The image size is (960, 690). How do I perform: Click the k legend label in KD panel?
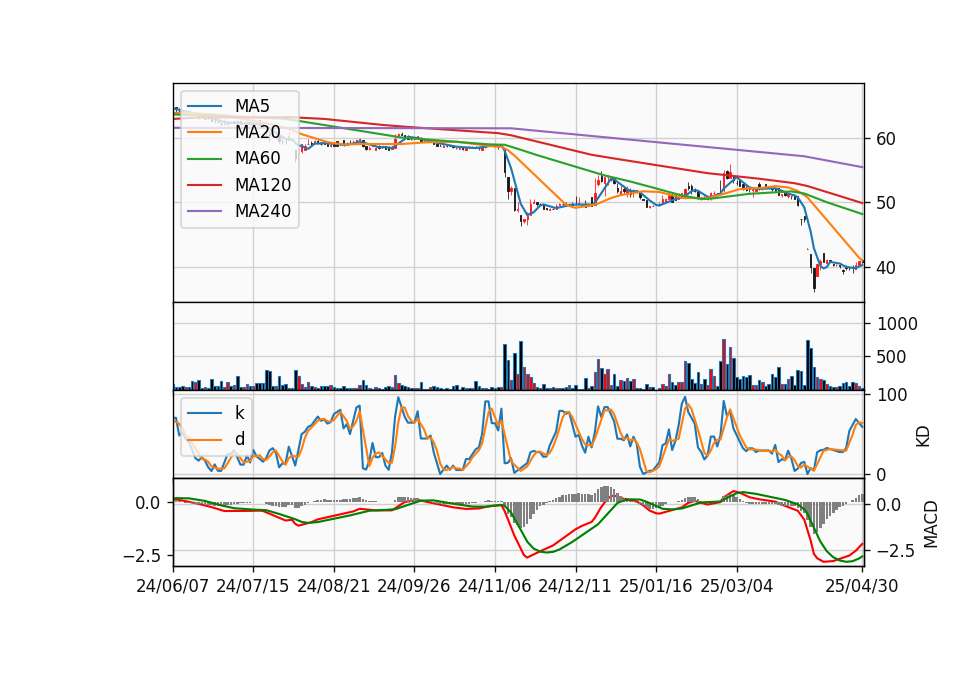coord(239,413)
